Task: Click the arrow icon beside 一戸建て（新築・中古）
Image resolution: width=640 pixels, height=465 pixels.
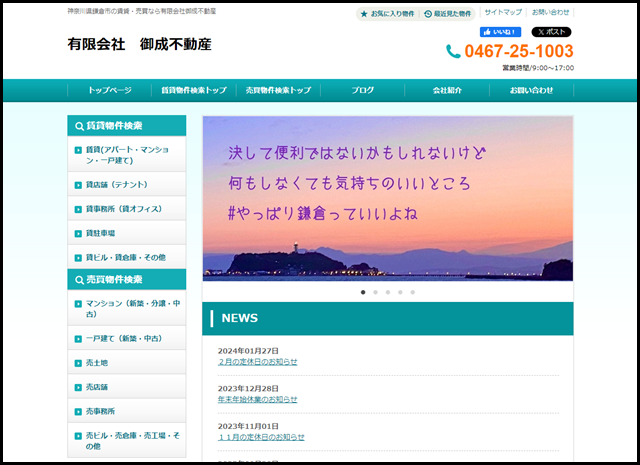Action: [x=78, y=339]
